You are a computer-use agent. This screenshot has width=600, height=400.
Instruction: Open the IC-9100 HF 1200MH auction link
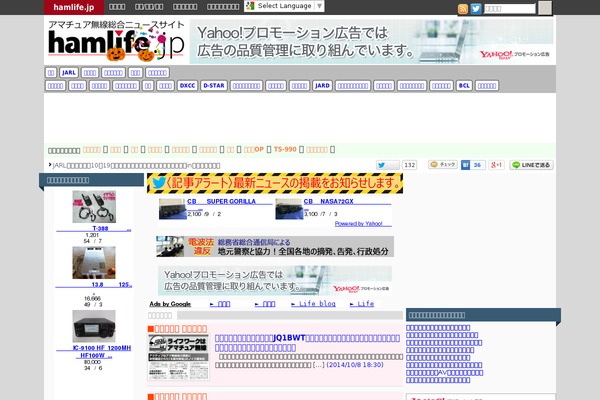[94, 352]
